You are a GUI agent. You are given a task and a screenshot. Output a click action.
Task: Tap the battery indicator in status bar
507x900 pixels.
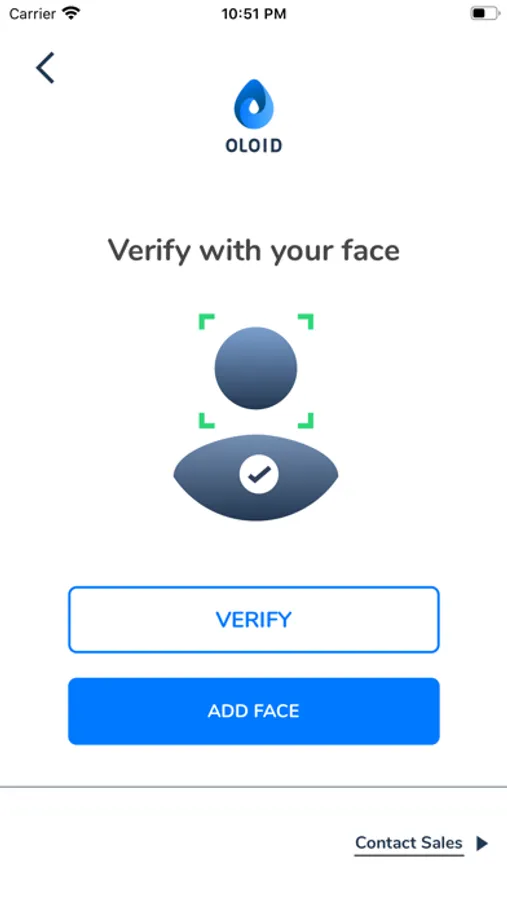(x=485, y=13)
